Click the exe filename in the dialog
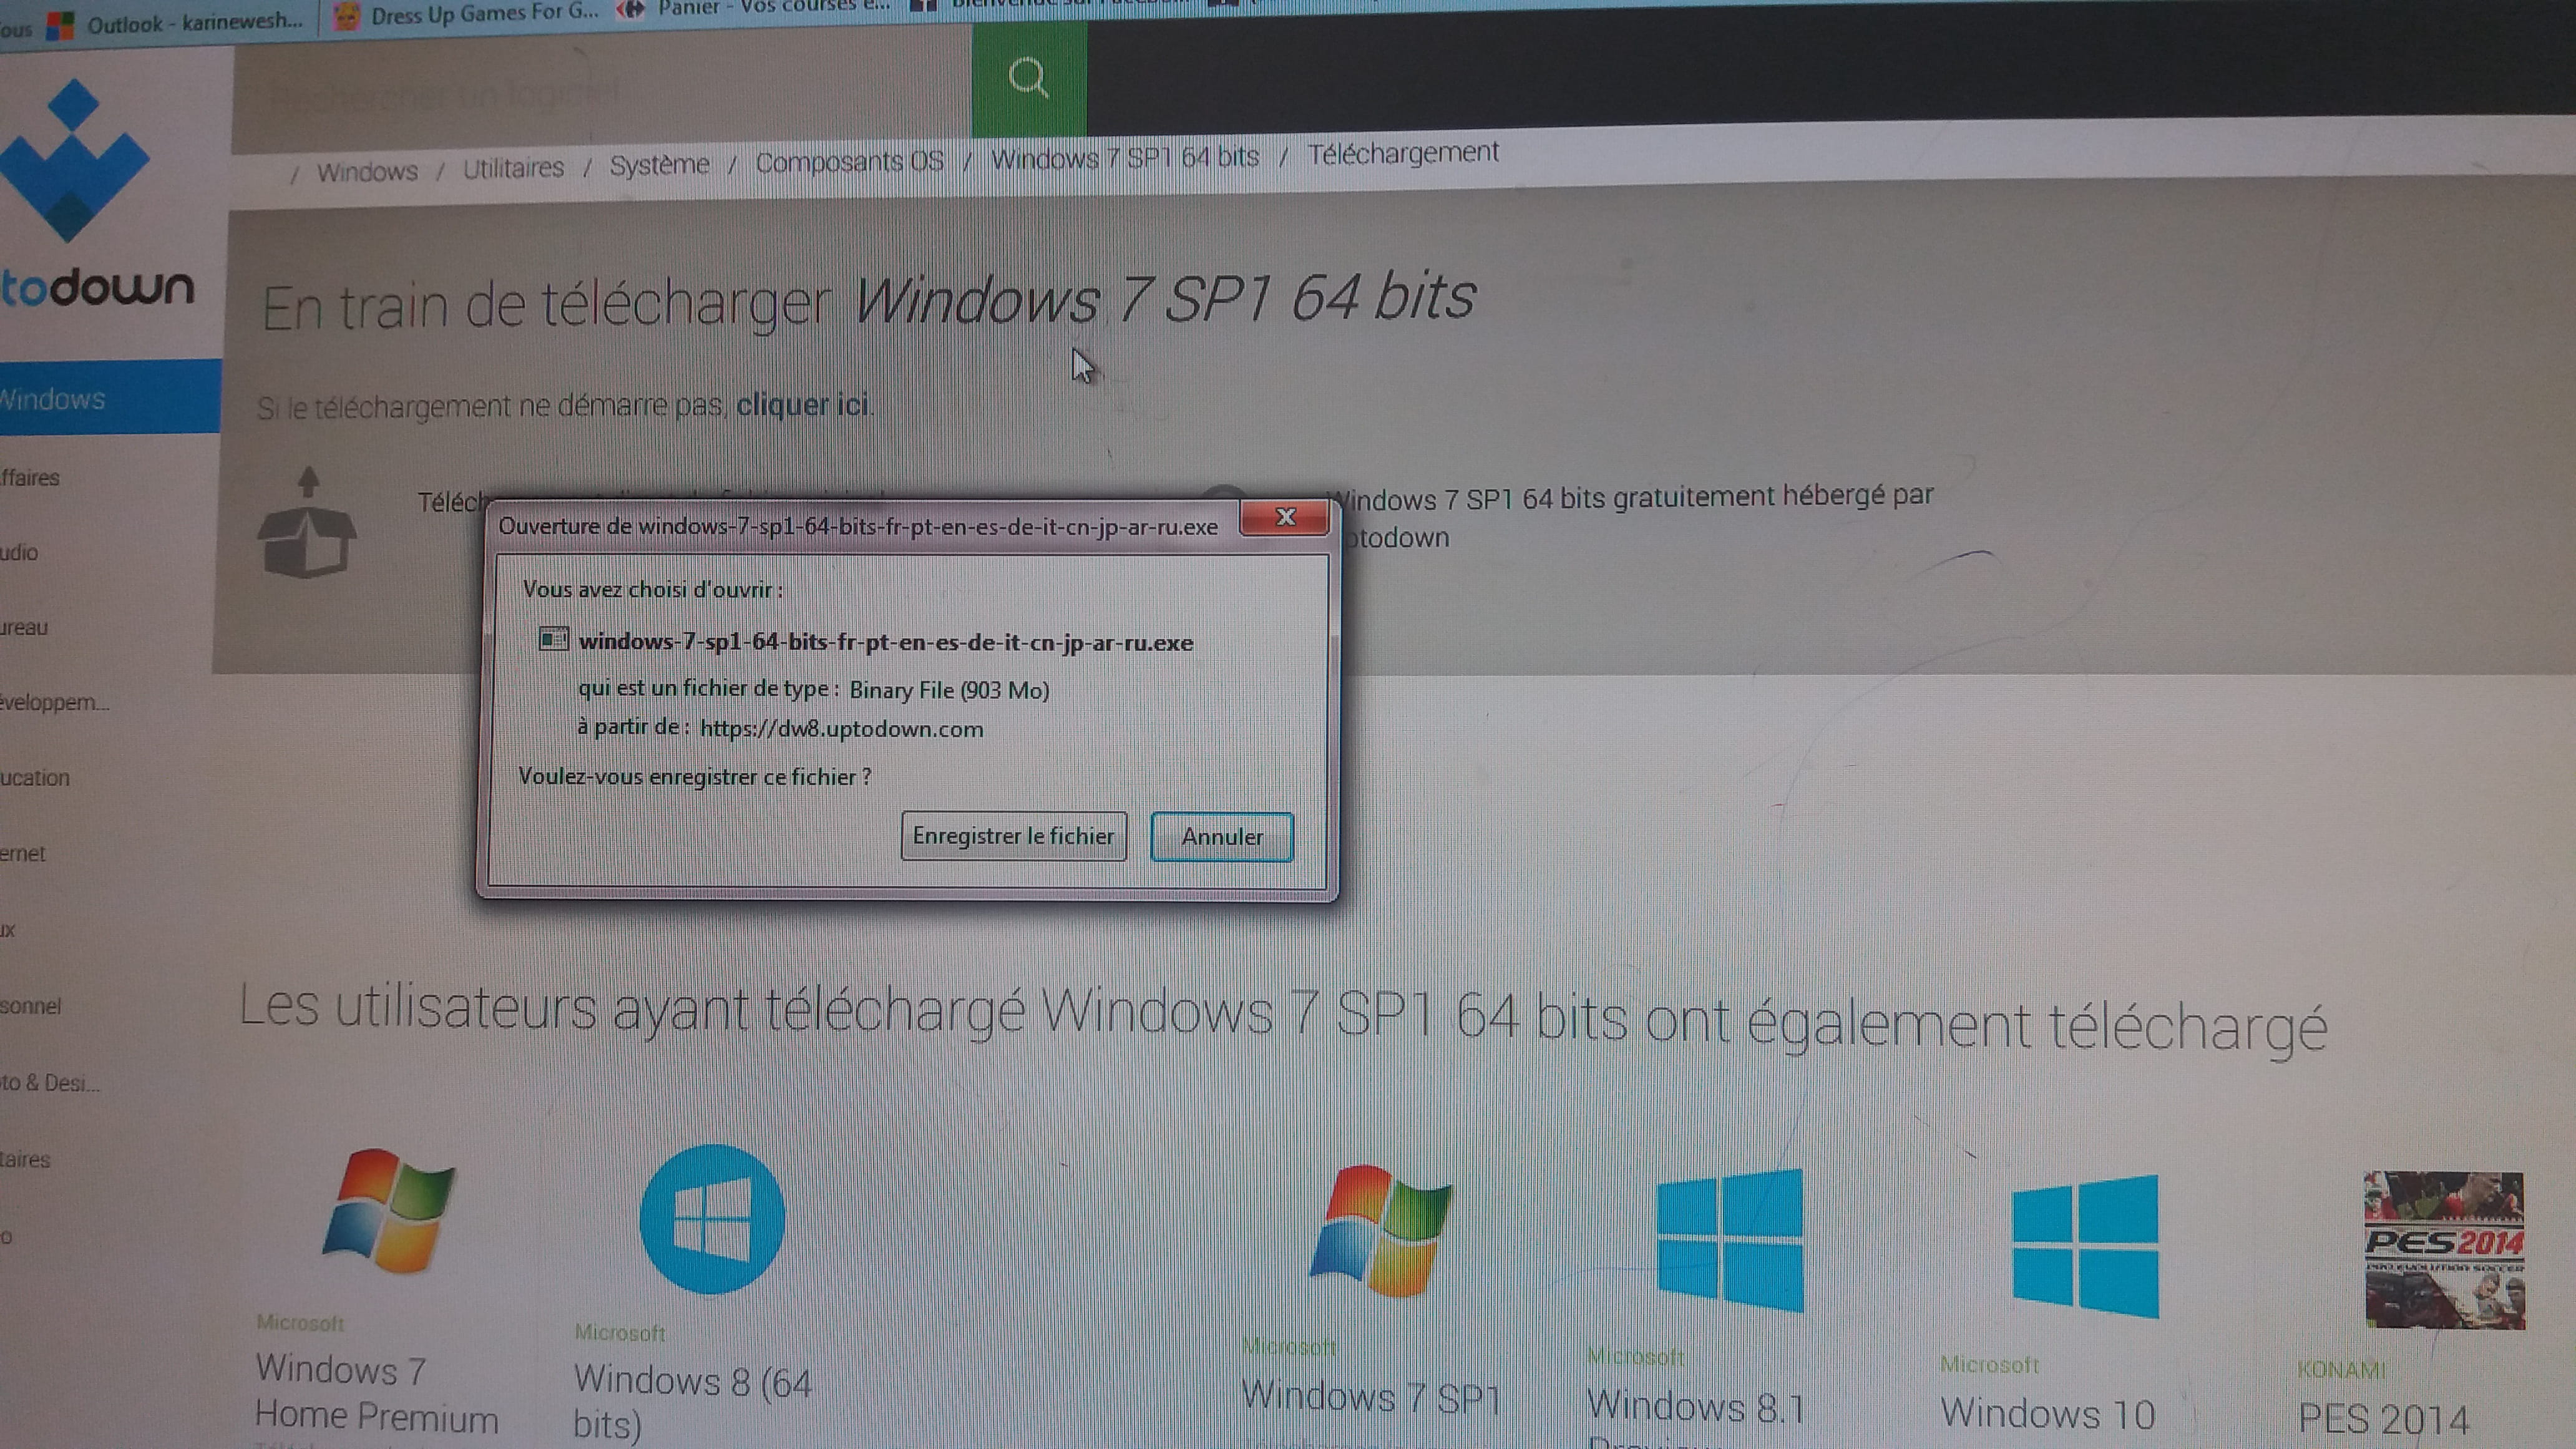Screen dimensions: 2576x1449 [886, 642]
